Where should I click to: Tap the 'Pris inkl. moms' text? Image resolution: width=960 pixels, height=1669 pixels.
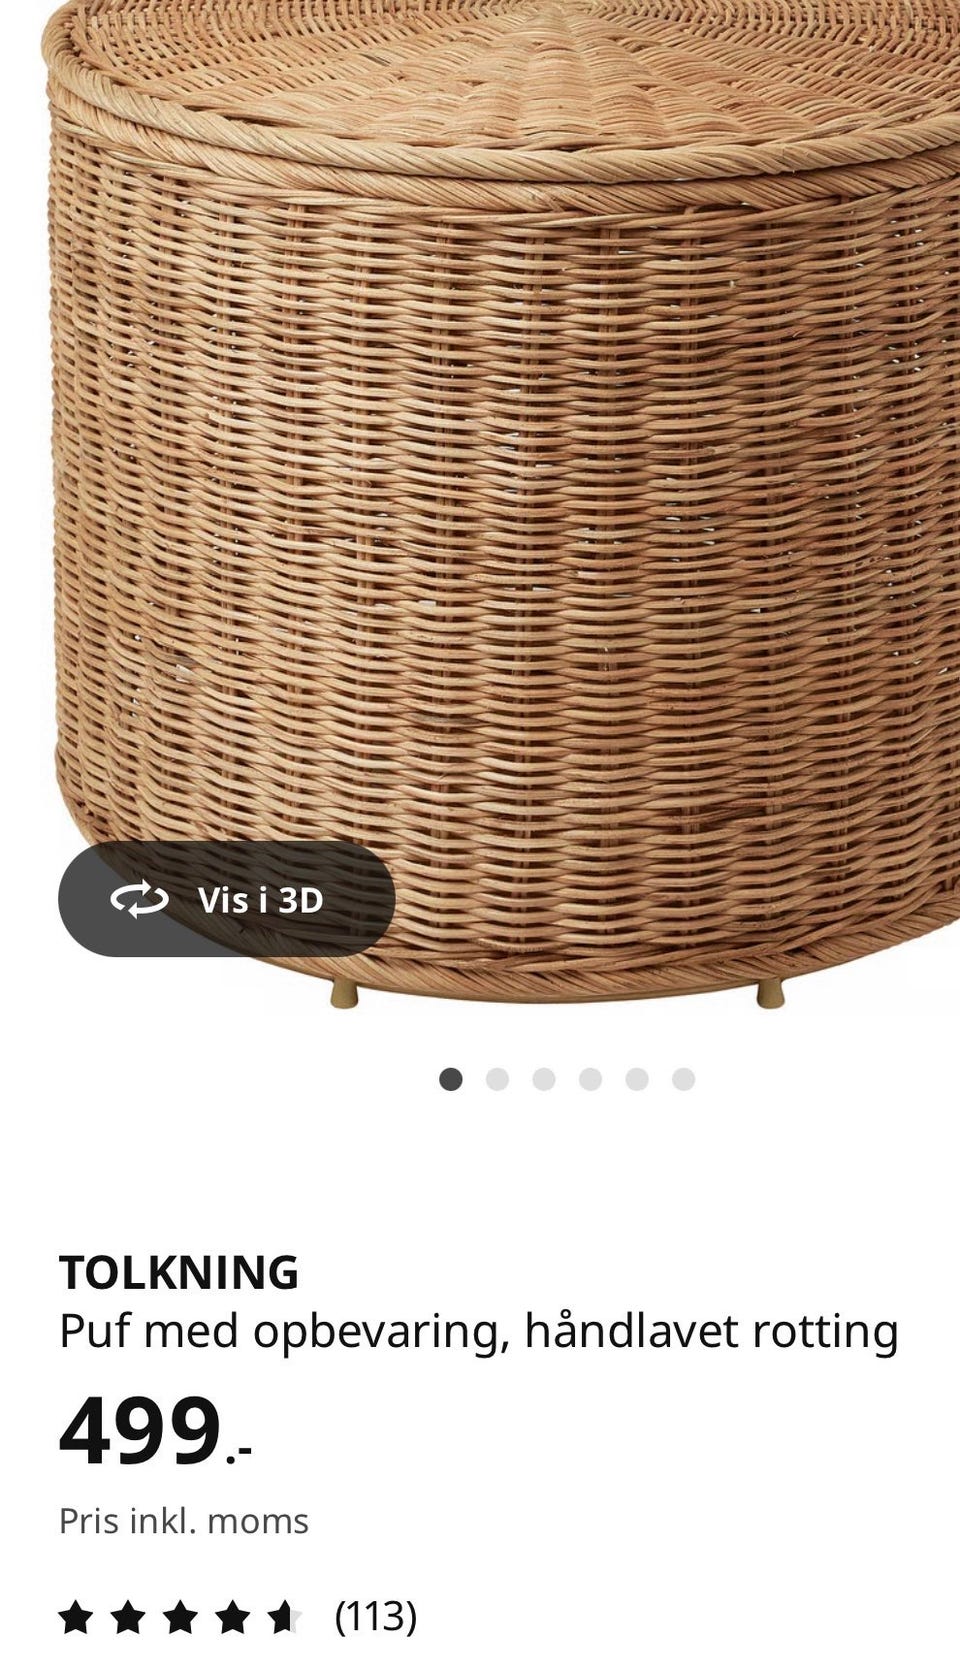[x=184, y=1521]
